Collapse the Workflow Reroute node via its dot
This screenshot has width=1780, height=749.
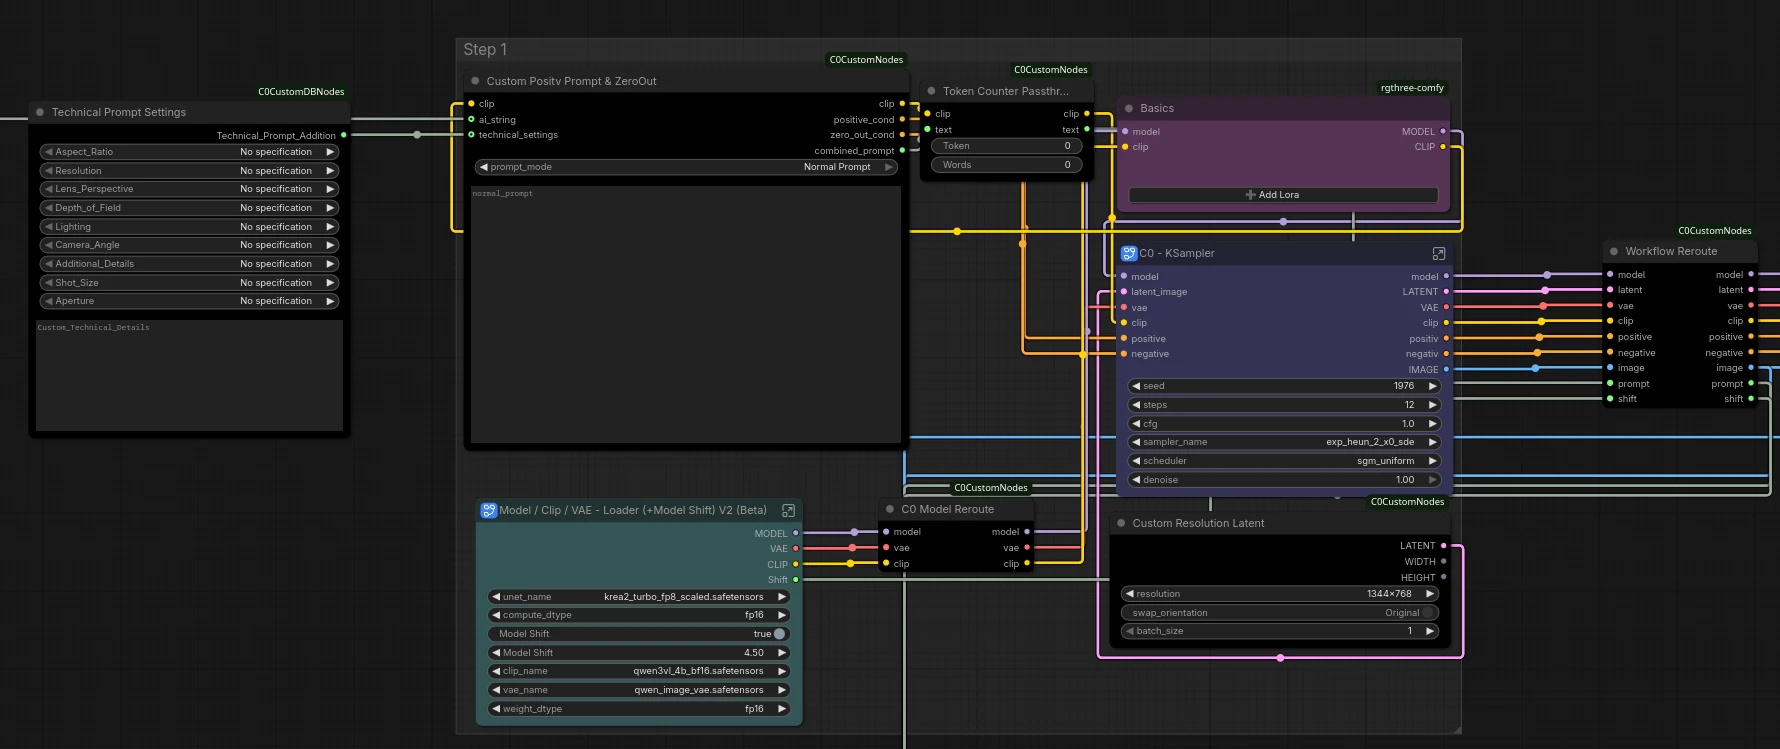pyautogui.click(x=1614, y=251)
